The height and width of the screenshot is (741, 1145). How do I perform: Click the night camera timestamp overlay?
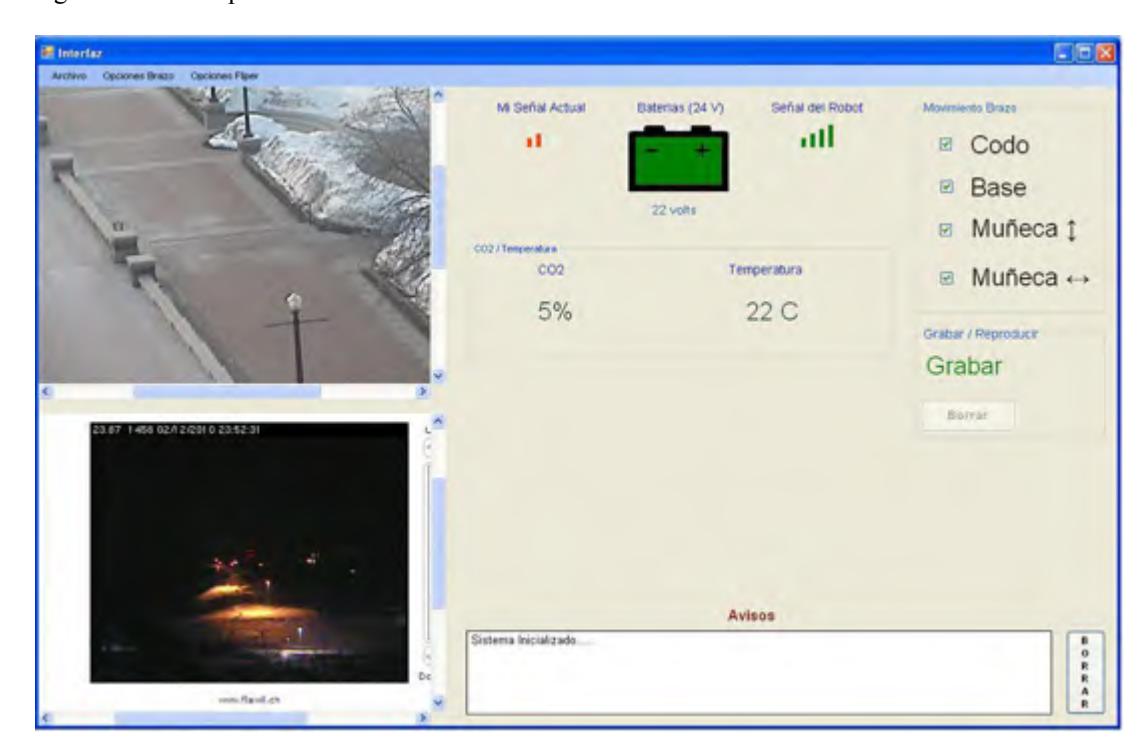tap(176, 429)
